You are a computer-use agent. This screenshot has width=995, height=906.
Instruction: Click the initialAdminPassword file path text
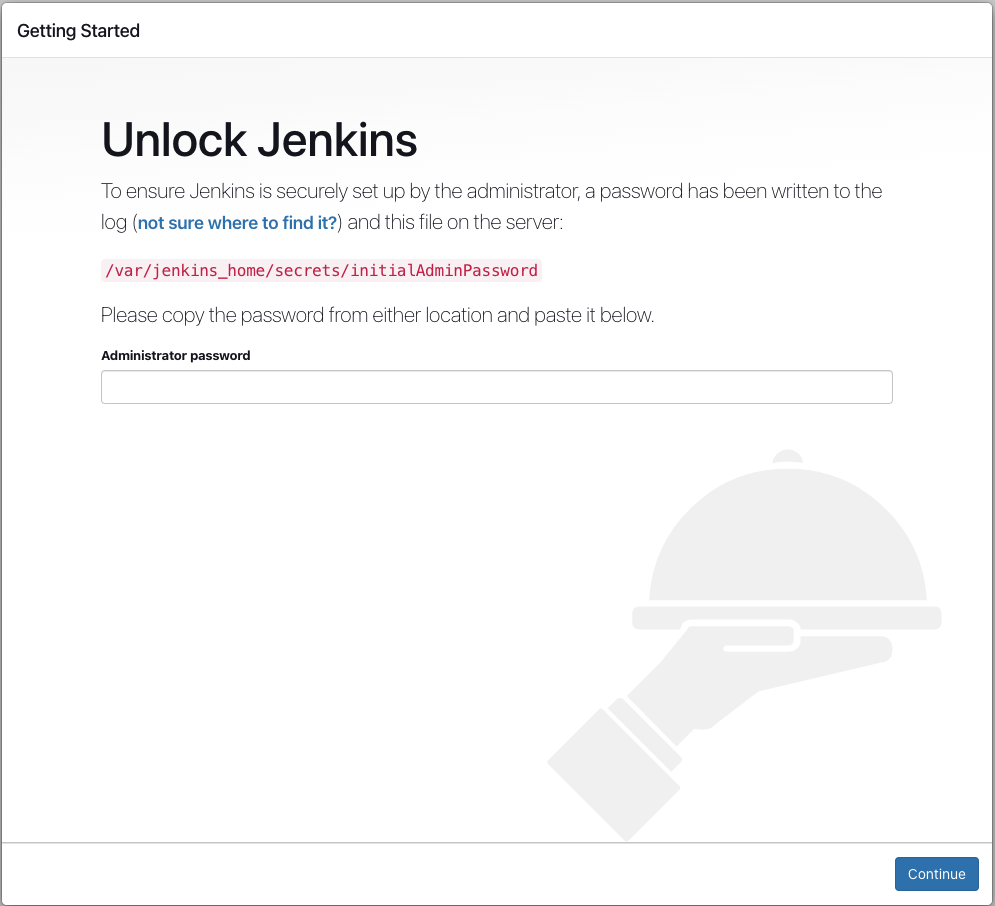(x=321, y=270)
